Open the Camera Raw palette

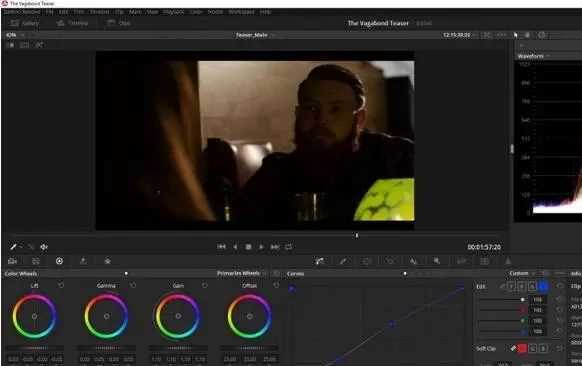pos(12,261)
